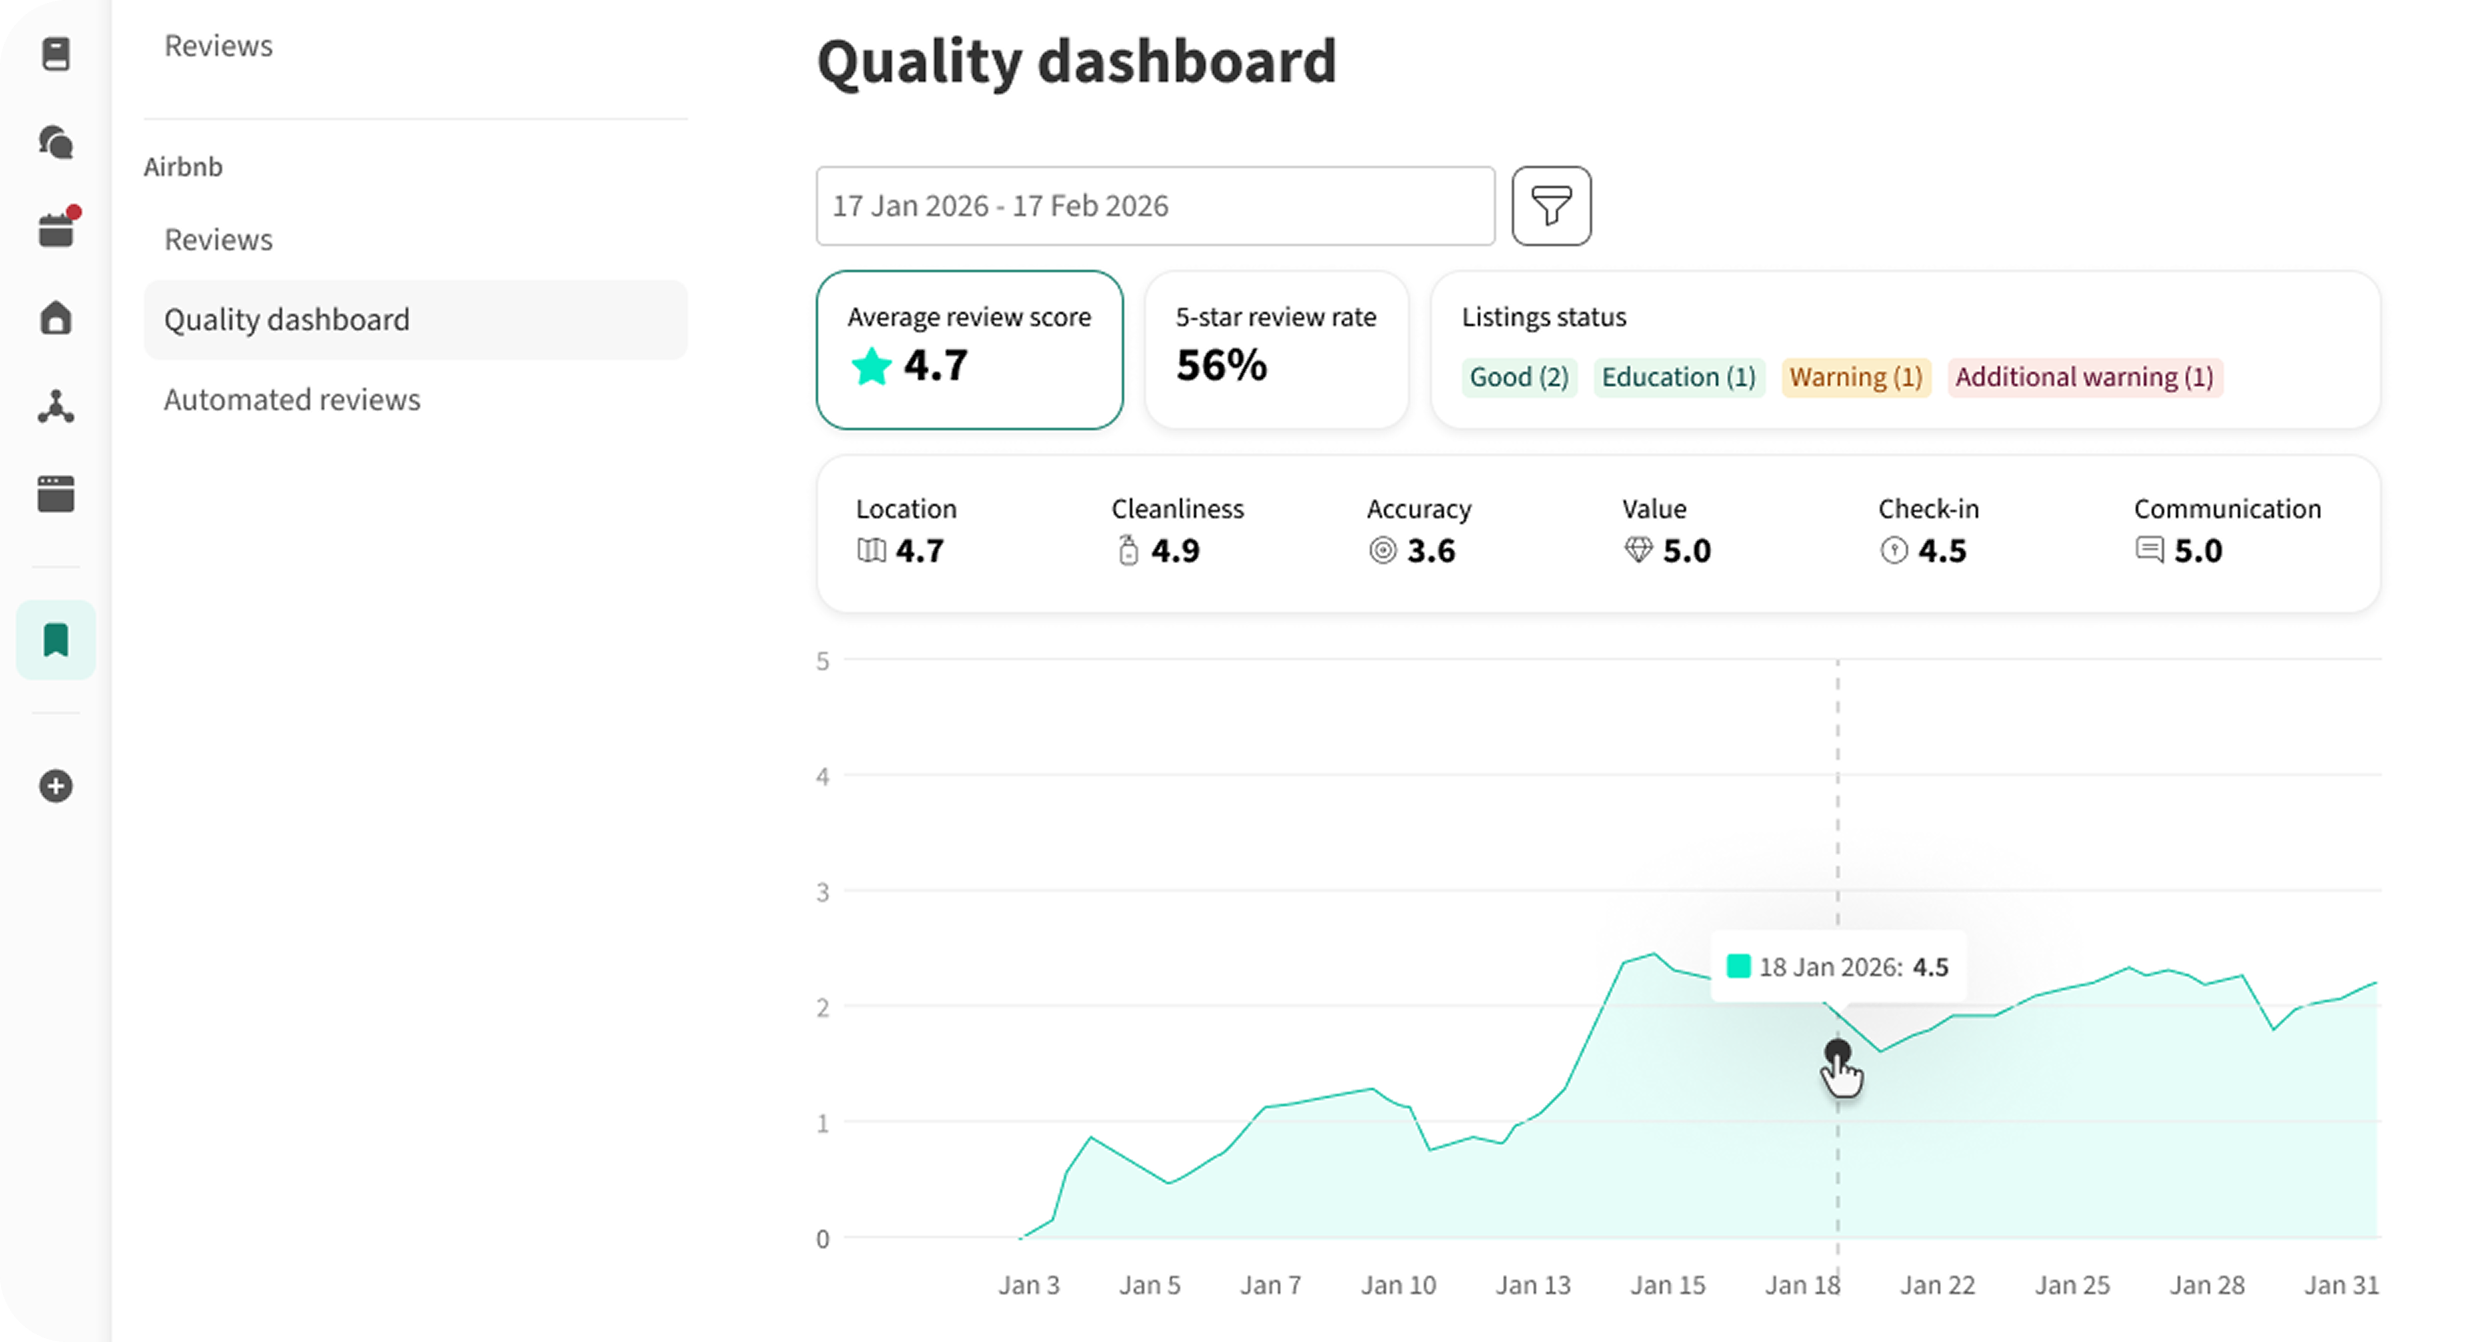The width and height of the screenshot is (2478, 1342).
Task: Click the book icon in left sidebar
Action: (x=56, y=54)
